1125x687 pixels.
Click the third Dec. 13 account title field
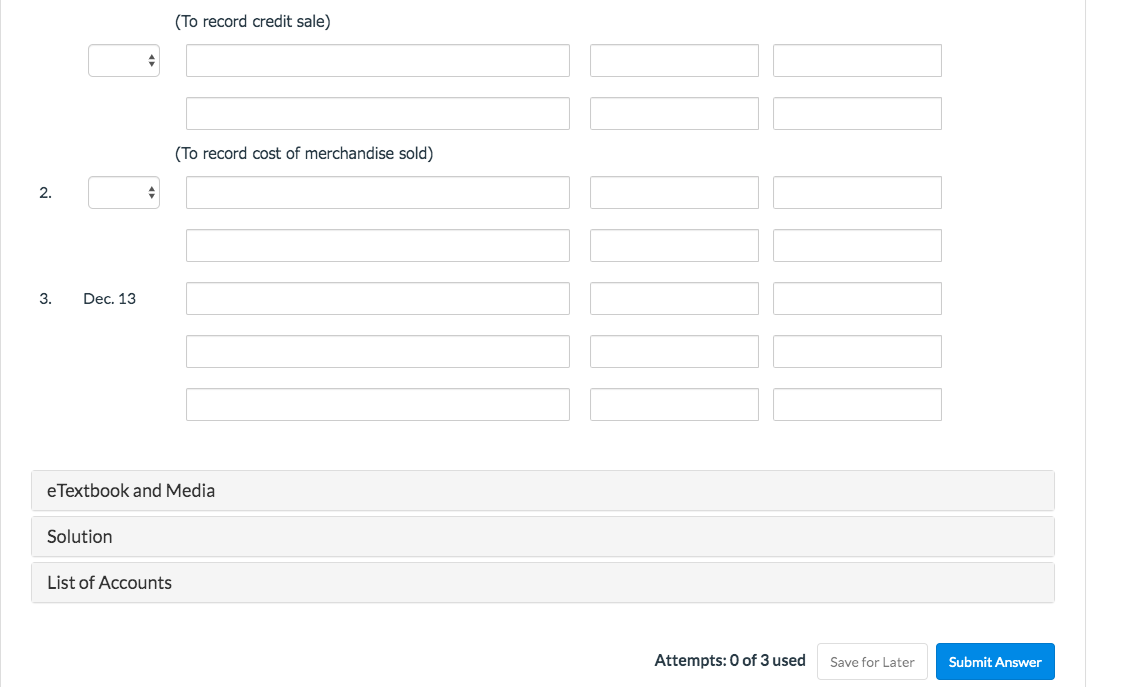377,404
